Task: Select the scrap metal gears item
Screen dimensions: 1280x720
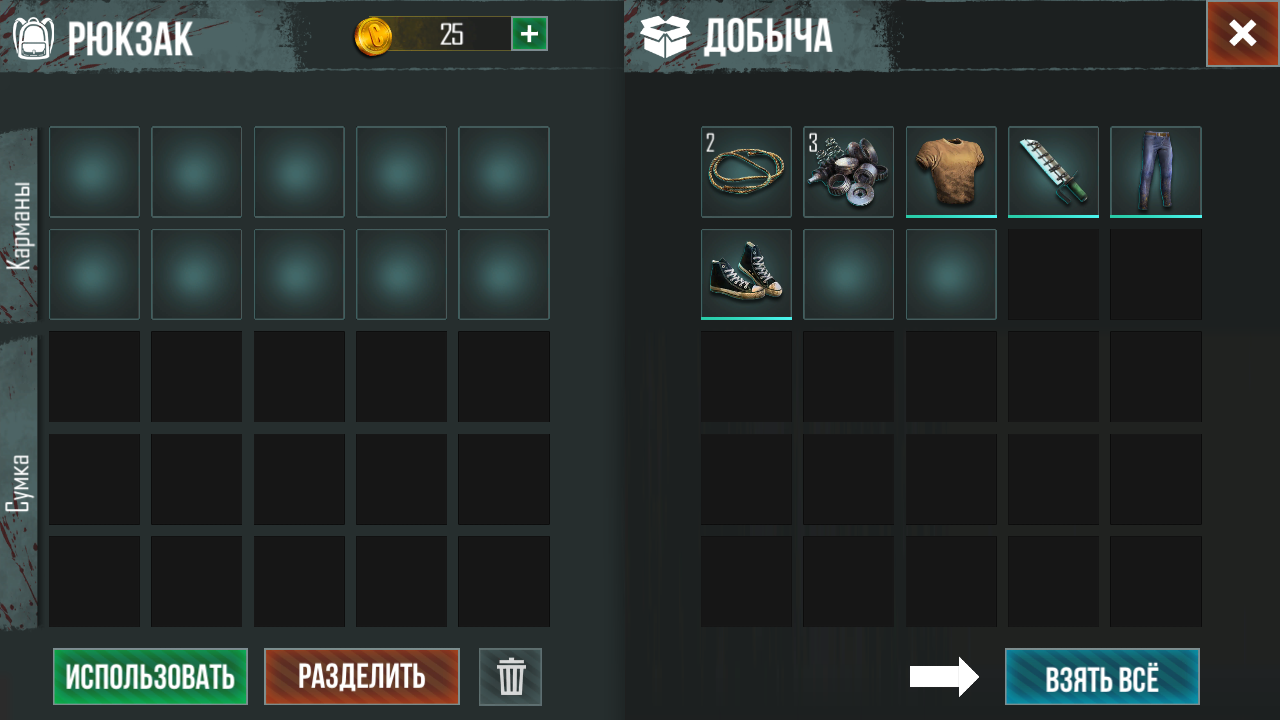Action: coord(848,172)
